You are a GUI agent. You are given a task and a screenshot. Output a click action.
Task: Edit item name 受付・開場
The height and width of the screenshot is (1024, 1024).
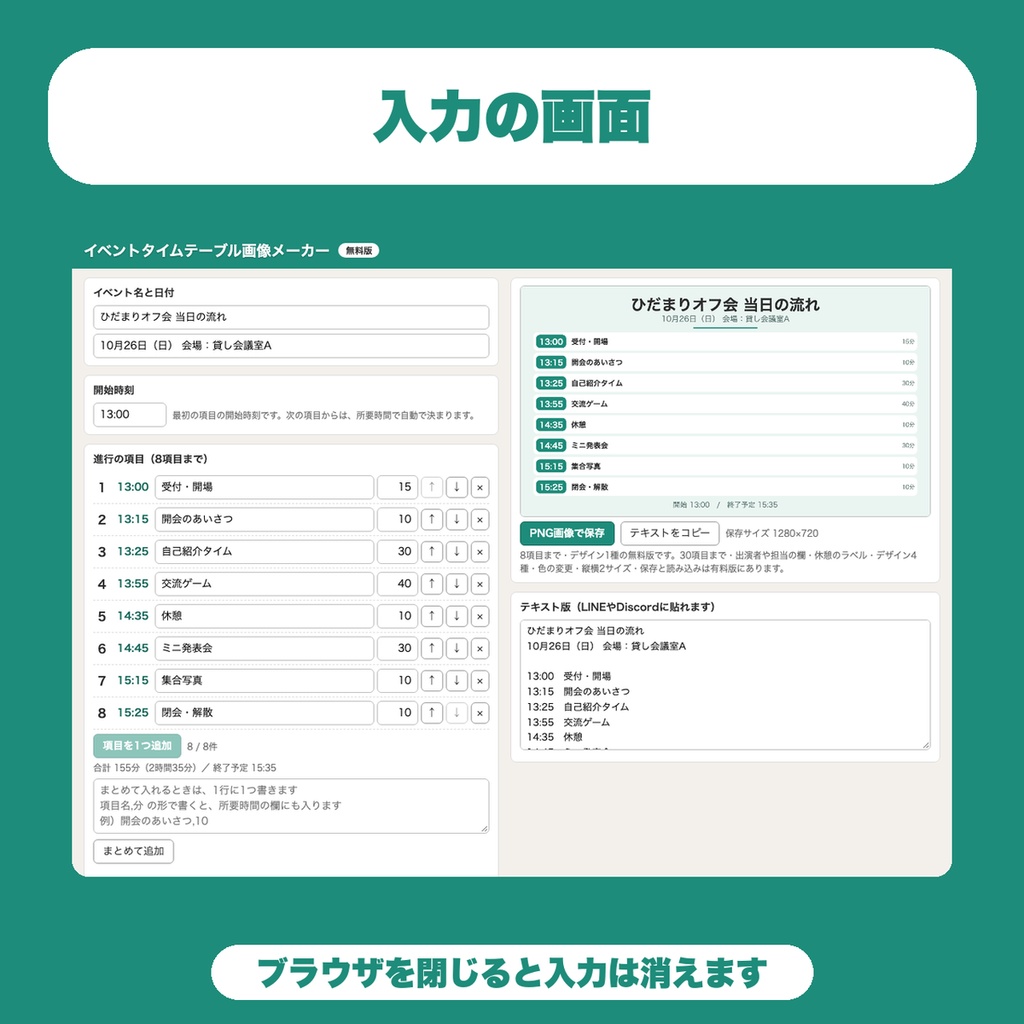coord(264,487)
